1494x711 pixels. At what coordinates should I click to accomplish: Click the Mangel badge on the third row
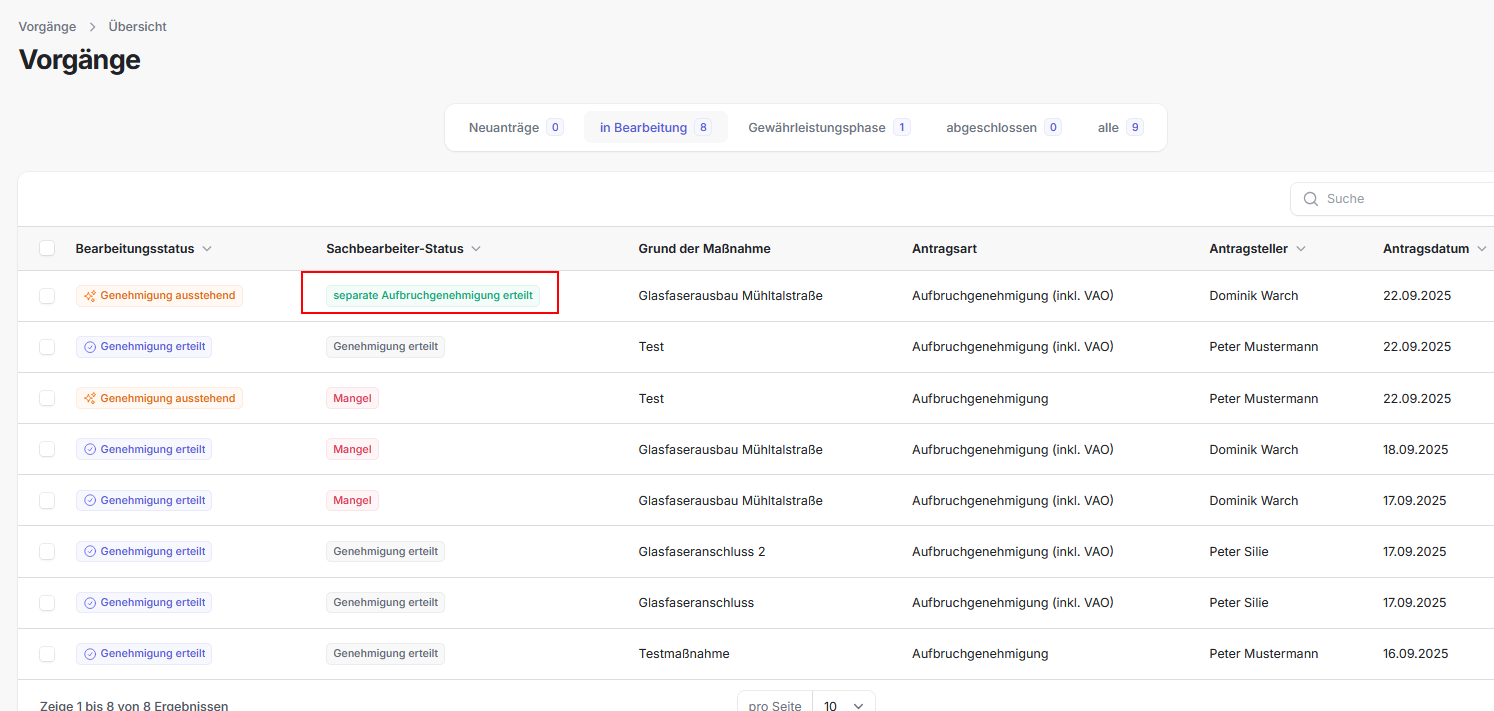coord(352,397)
